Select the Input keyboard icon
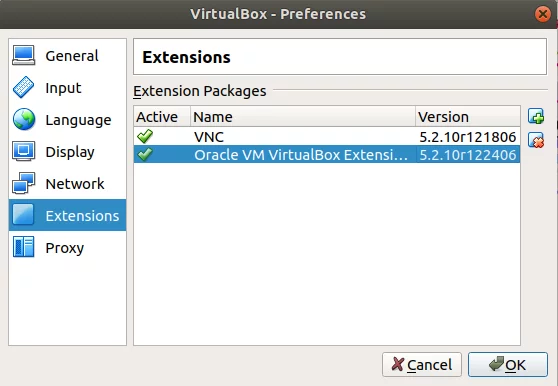 [x=23, y=87]
